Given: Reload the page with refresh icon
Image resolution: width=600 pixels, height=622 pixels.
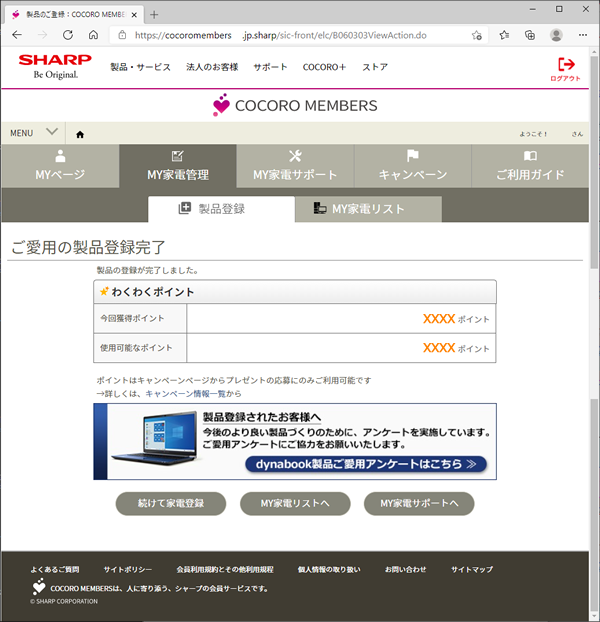Looking at the screenshot, I should (68, 35).
